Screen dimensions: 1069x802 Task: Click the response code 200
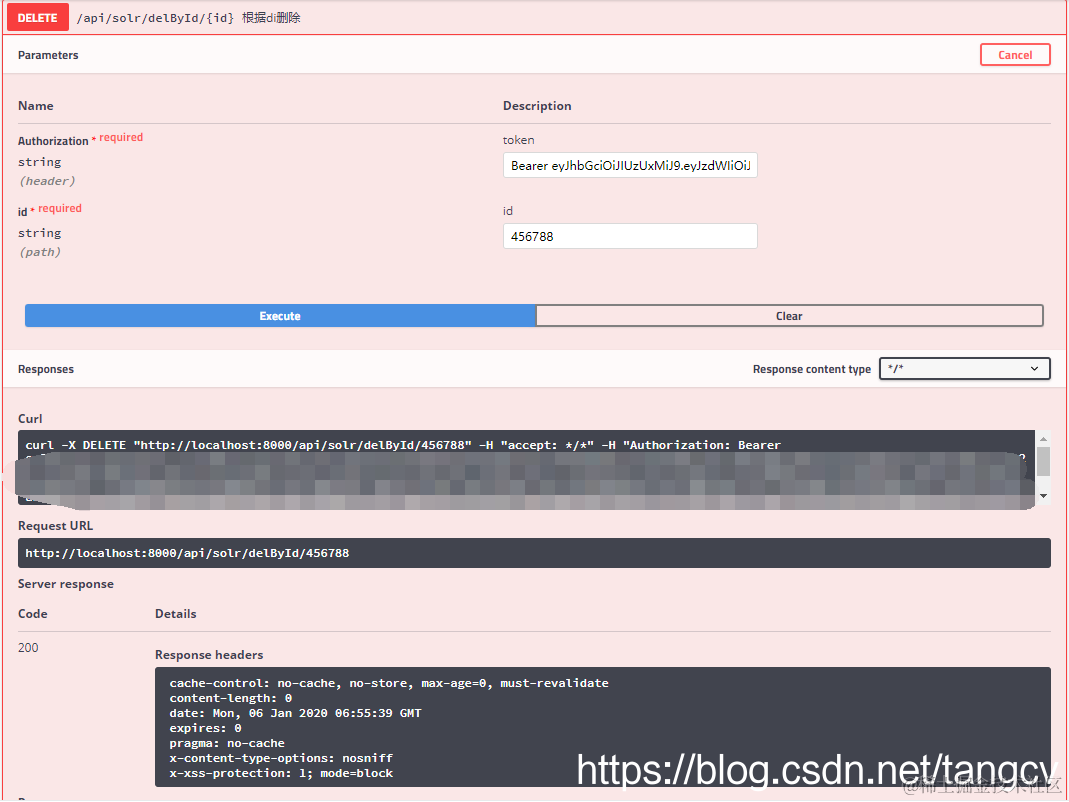[x=28, y=648]
